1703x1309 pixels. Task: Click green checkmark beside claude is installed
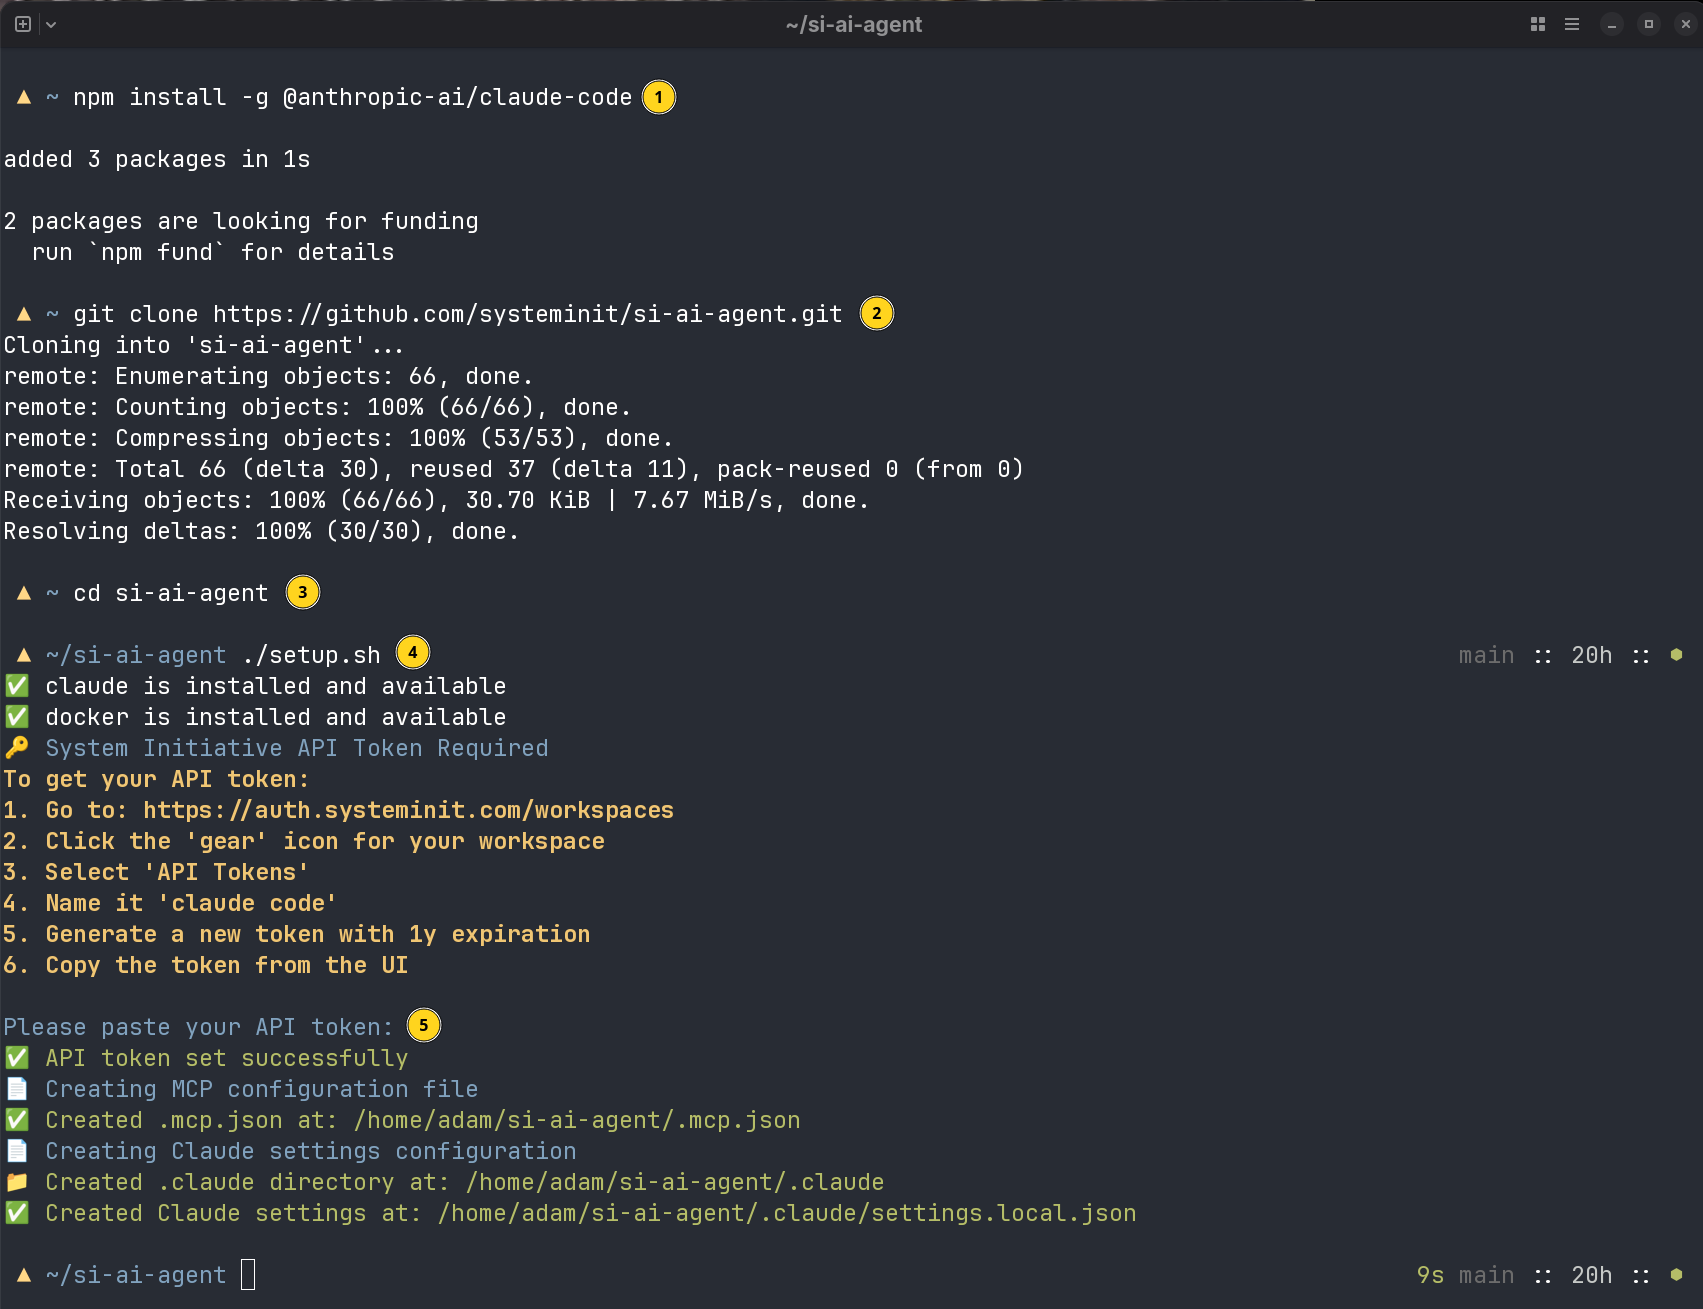17,686
